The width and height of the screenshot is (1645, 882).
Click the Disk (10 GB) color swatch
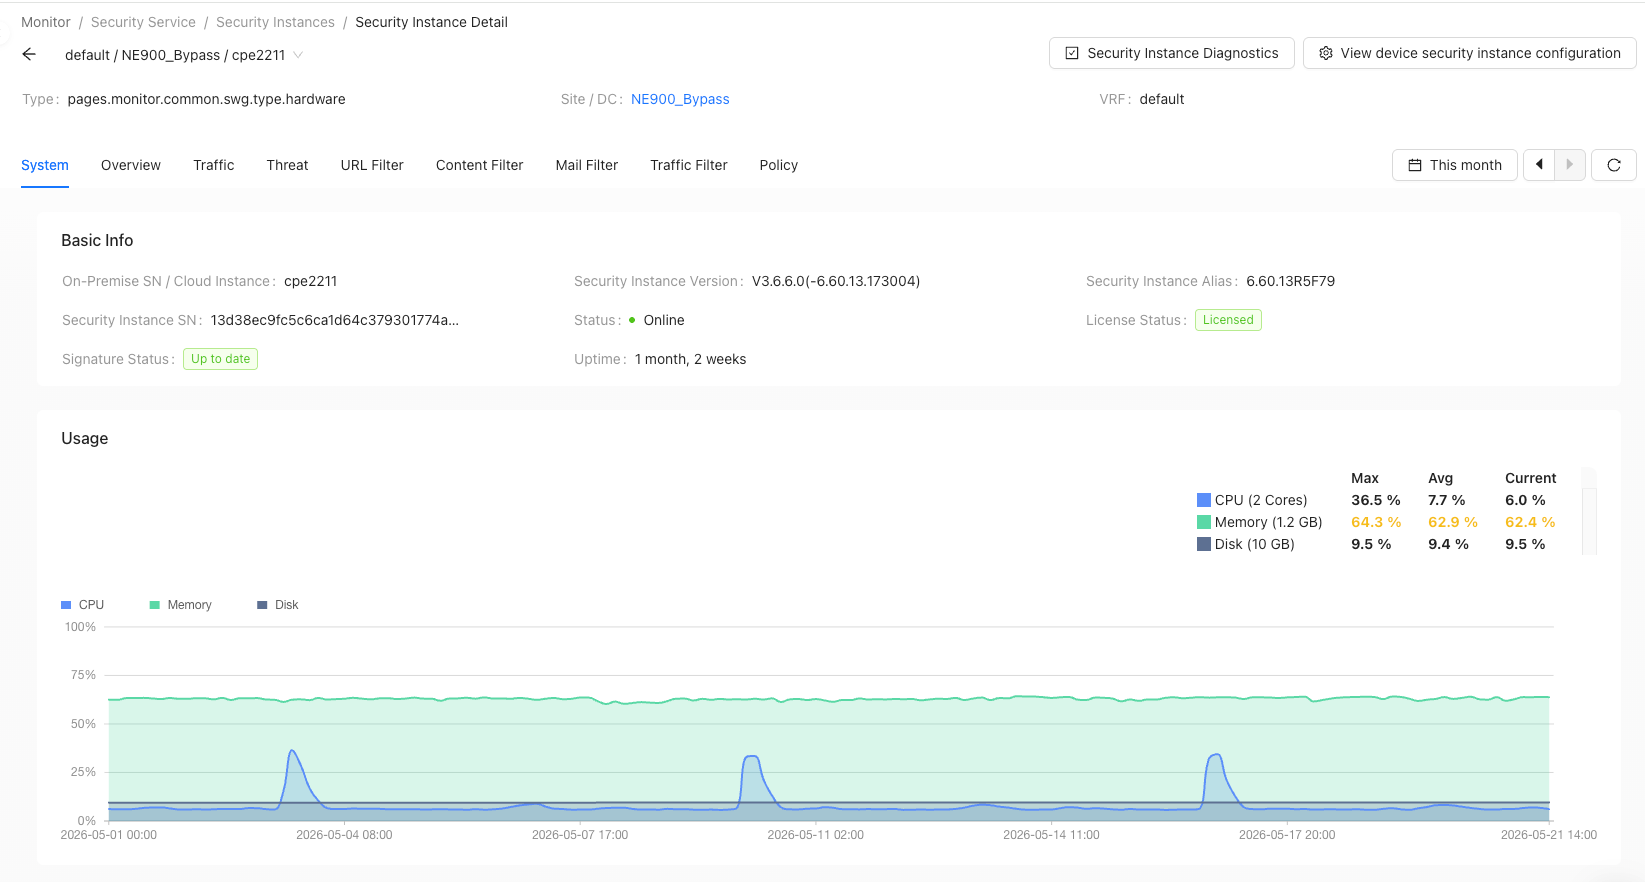(x=1204, y=544)
